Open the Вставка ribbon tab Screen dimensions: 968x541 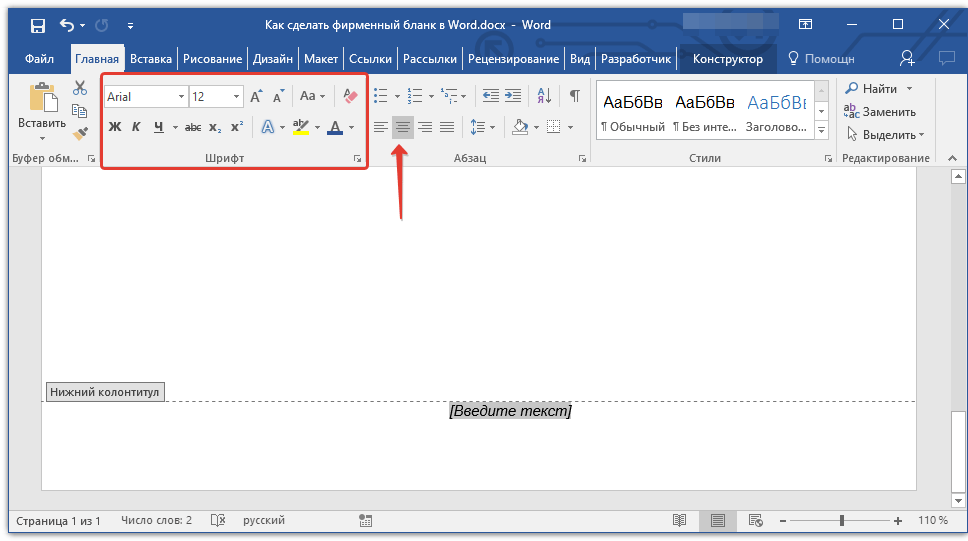coord(151,59)
